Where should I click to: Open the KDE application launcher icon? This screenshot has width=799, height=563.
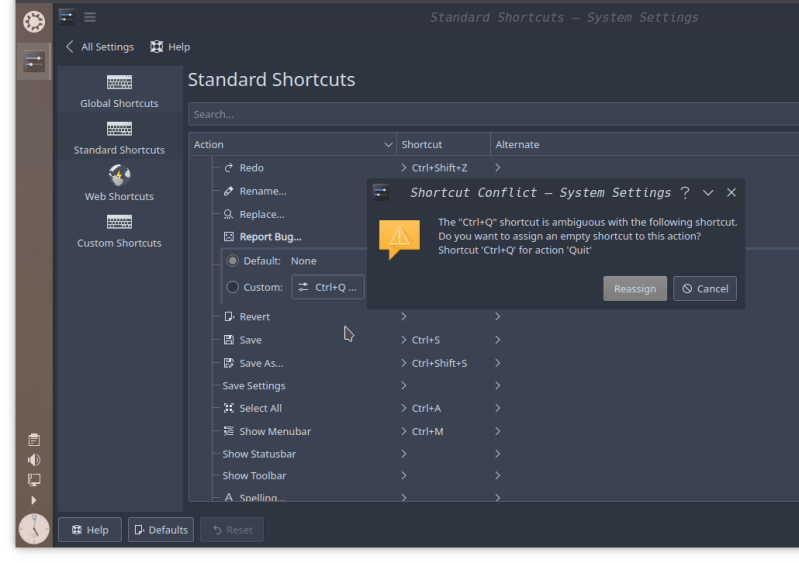click(34, 21)
